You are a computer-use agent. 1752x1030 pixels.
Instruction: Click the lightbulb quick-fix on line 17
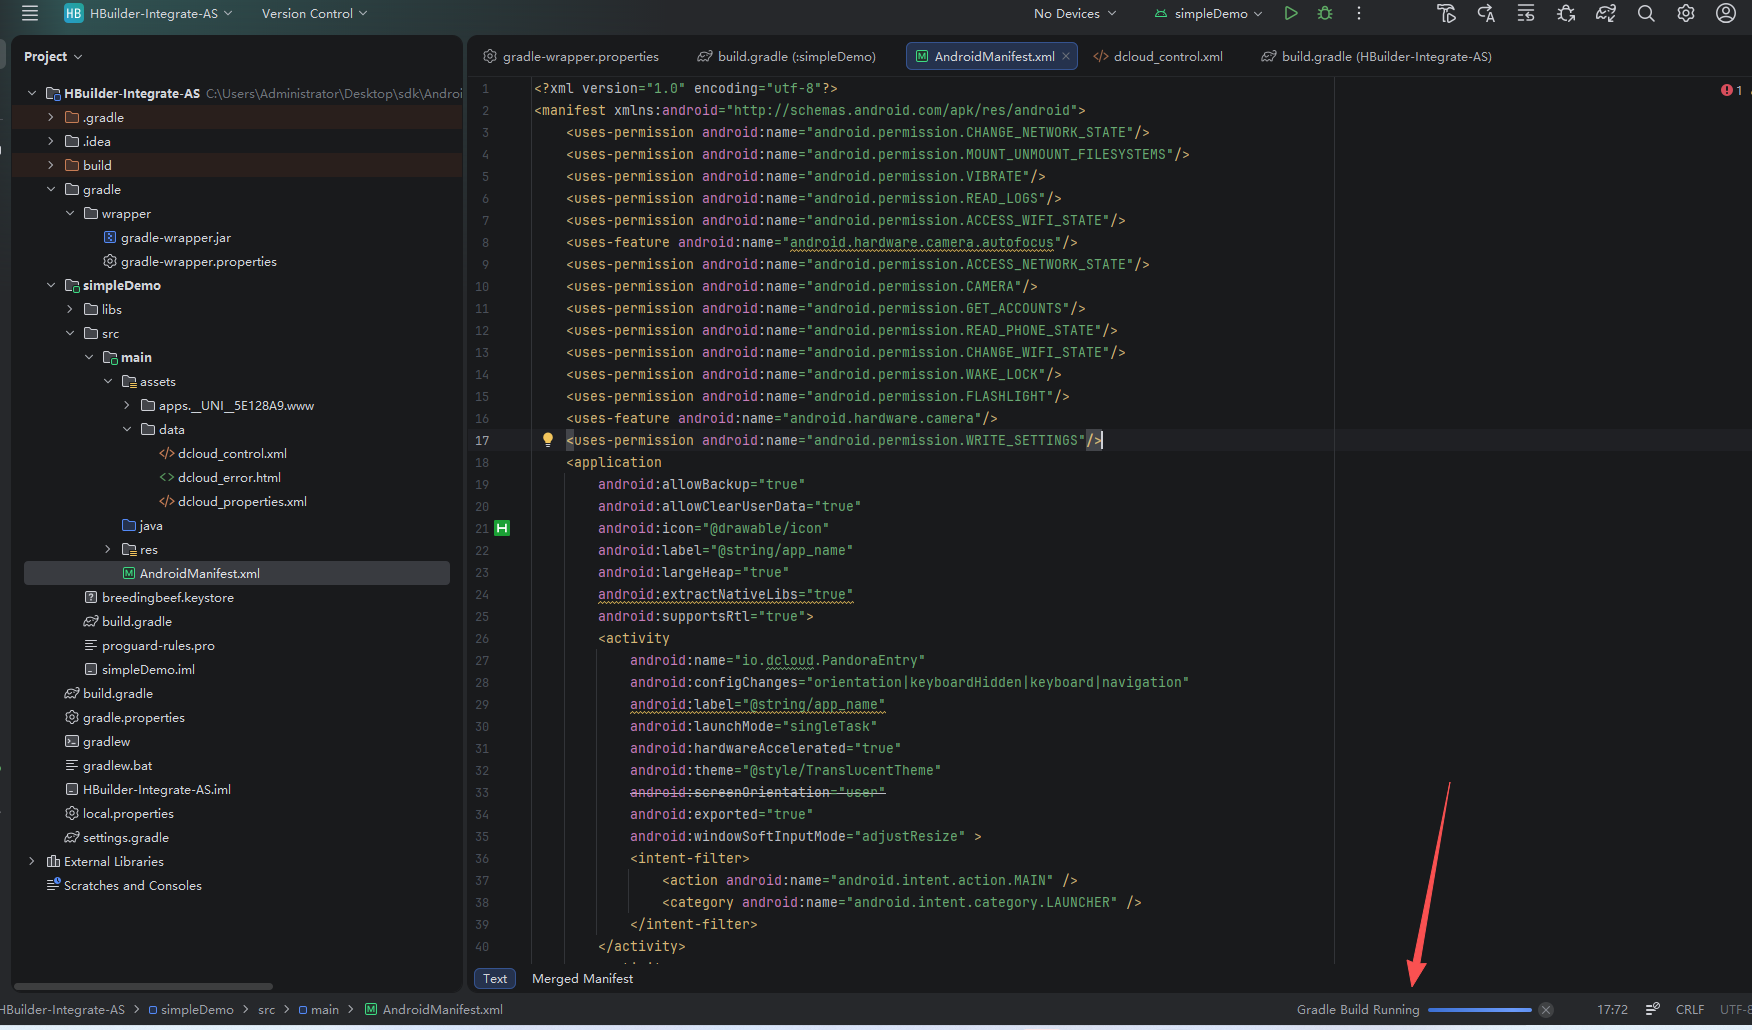(x=548, y=439)
